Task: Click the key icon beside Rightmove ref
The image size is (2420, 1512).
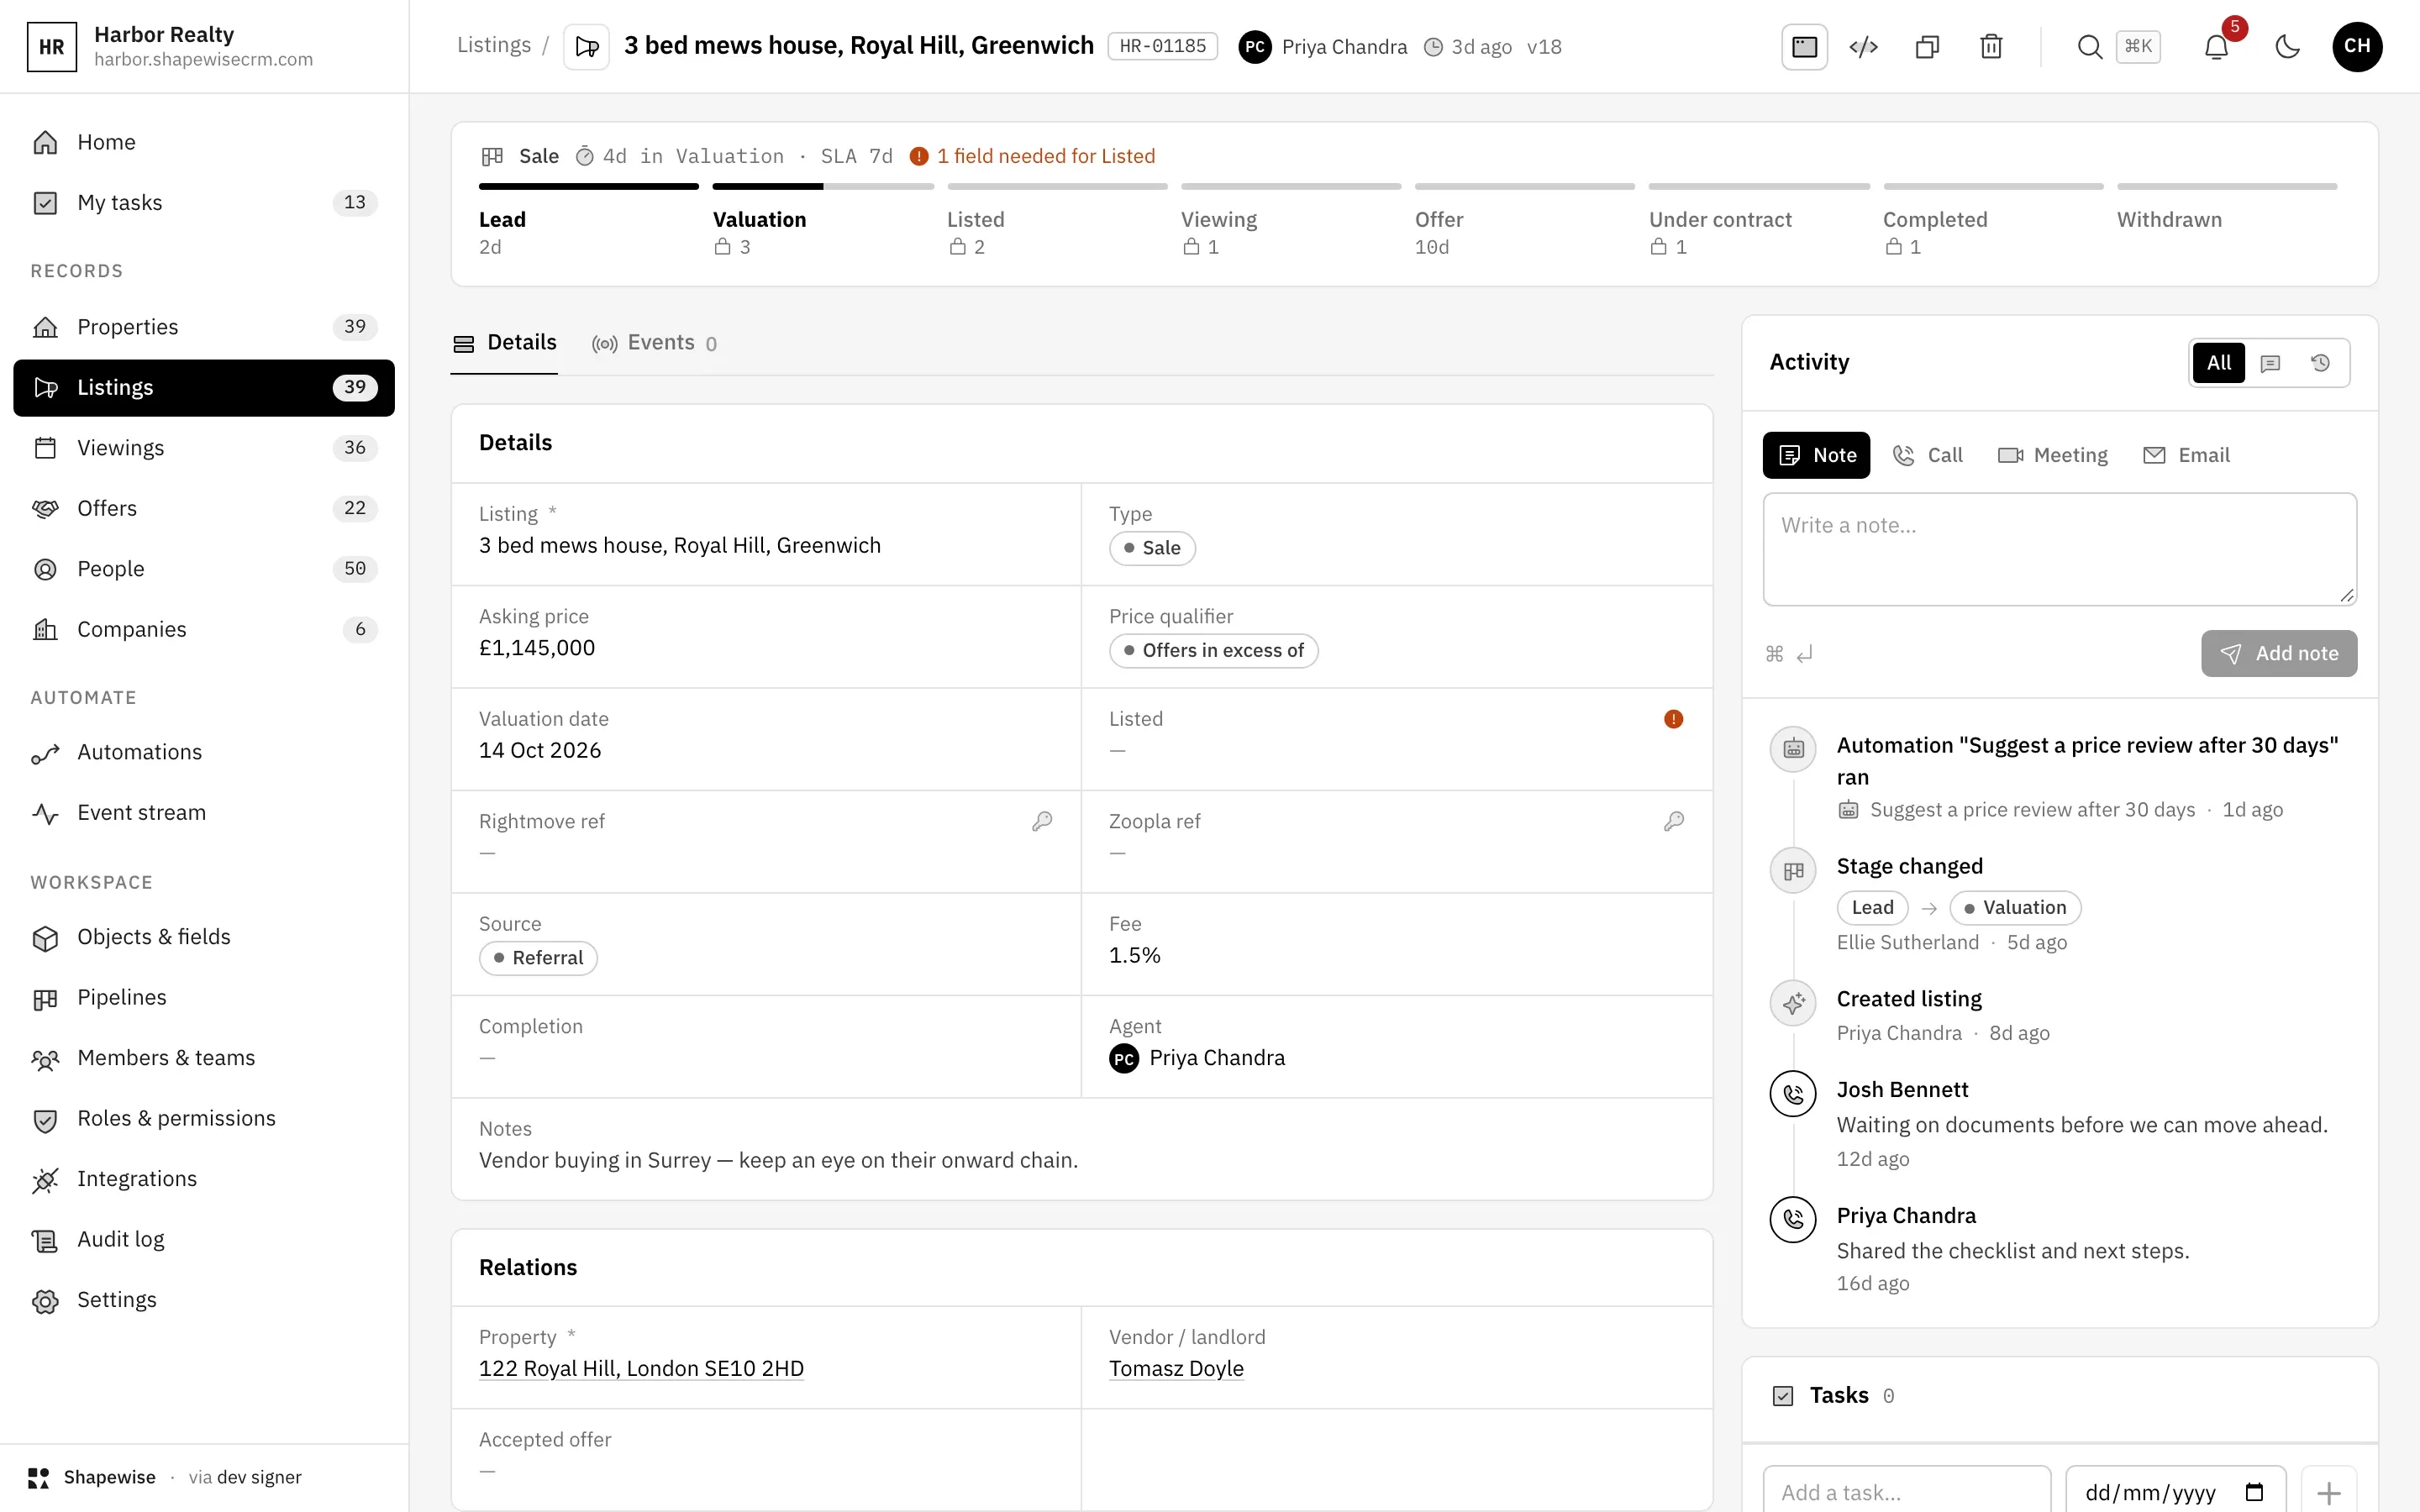Action: tap(1042, 821)
